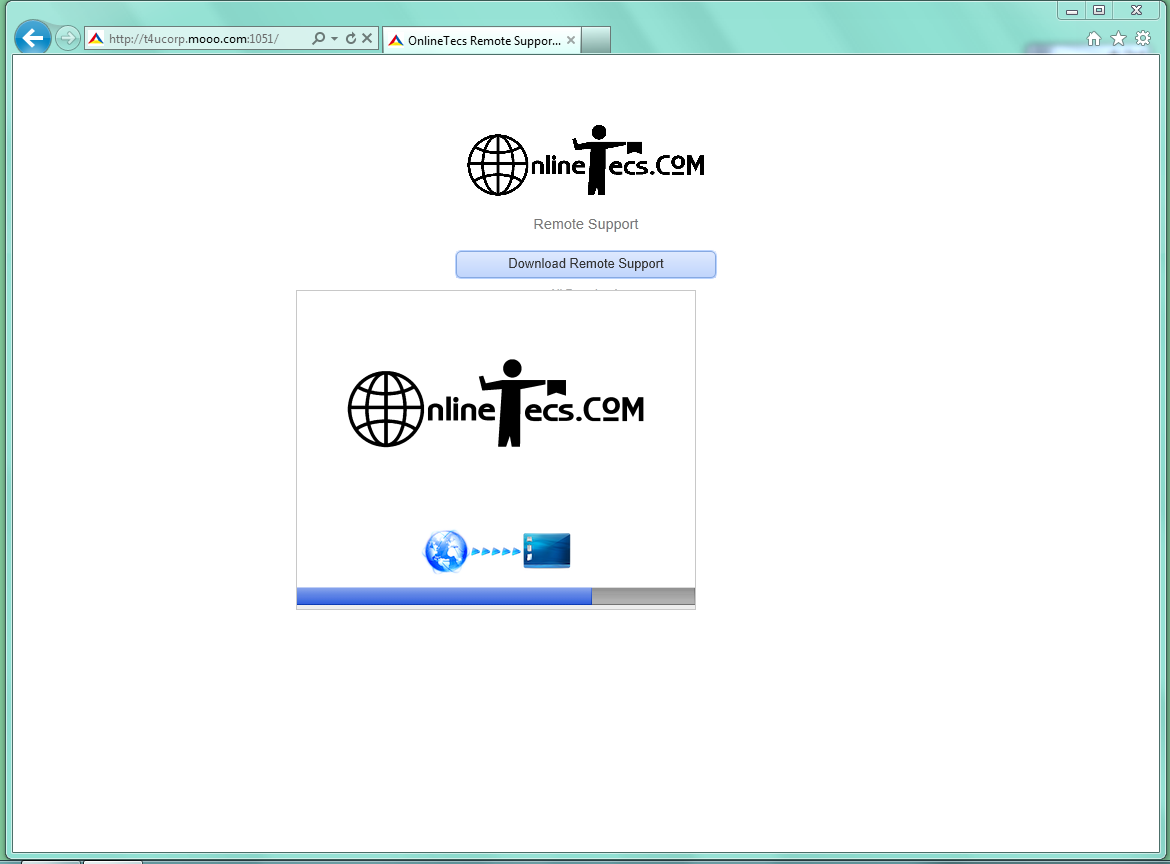Screen dimensions: 1170x864
Task: Maximize the browser window
Action: pyautogui.click(x=1099, y=10)
